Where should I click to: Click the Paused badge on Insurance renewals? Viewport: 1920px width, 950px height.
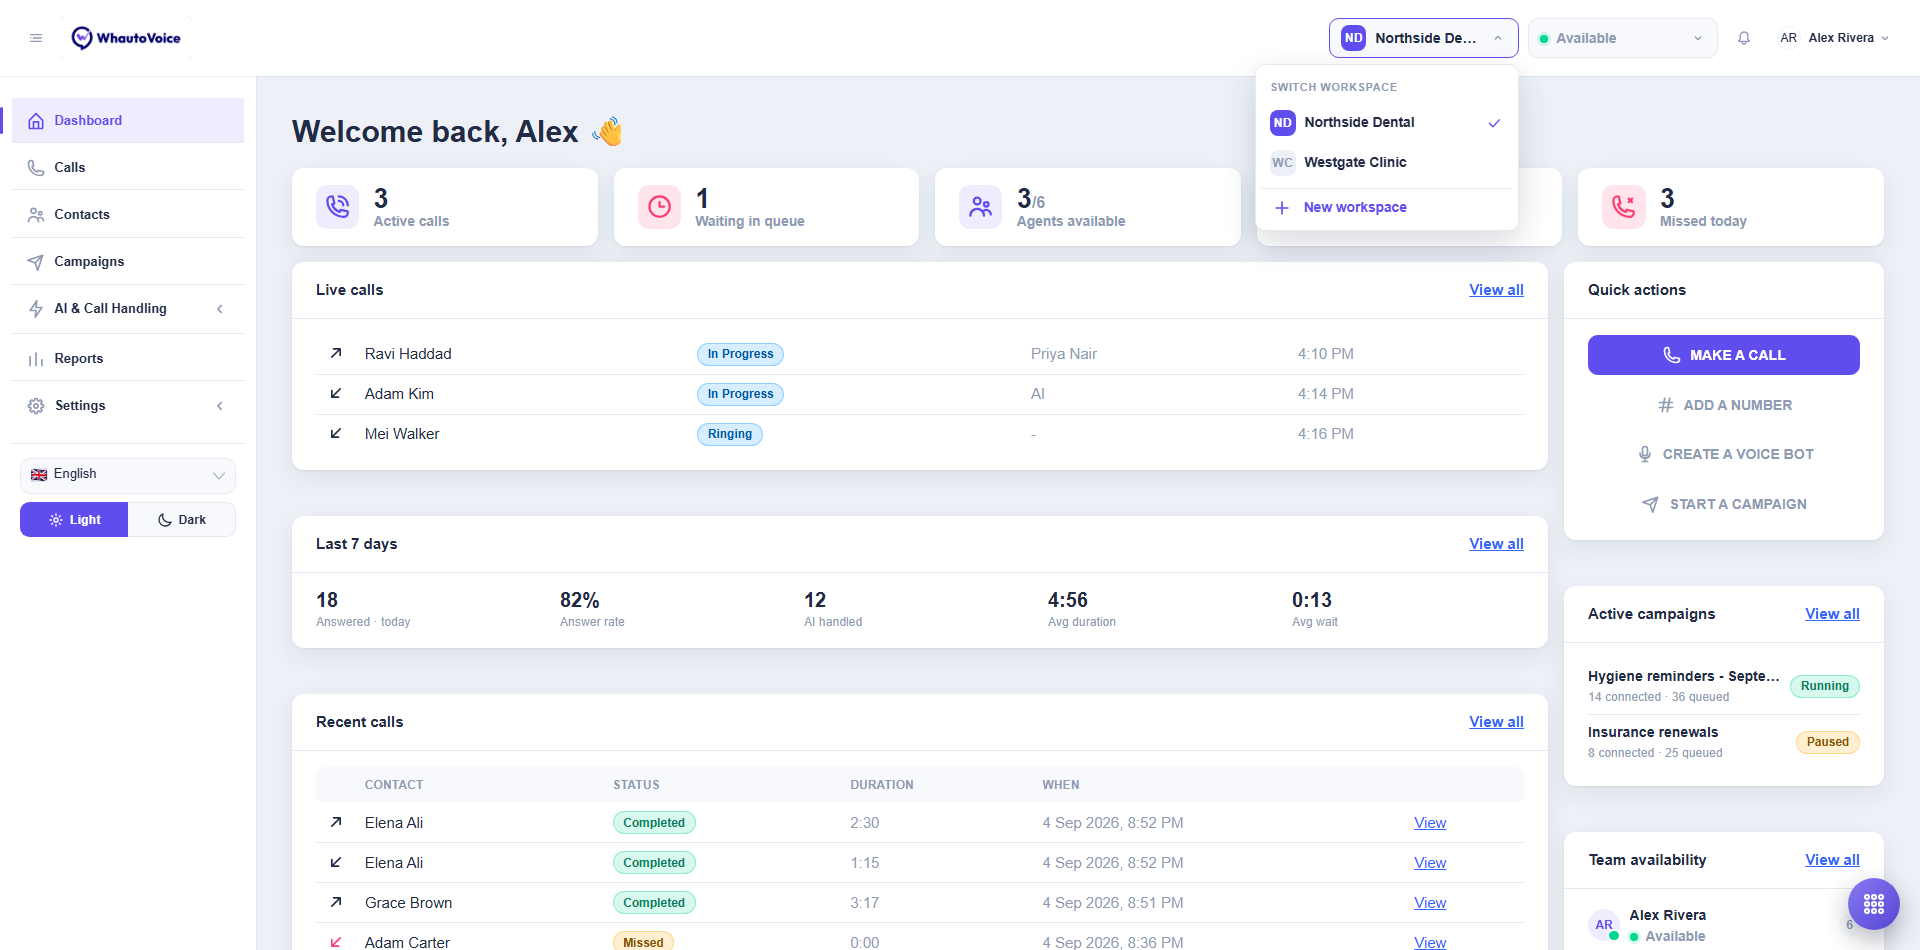[x=1827, y=742]
